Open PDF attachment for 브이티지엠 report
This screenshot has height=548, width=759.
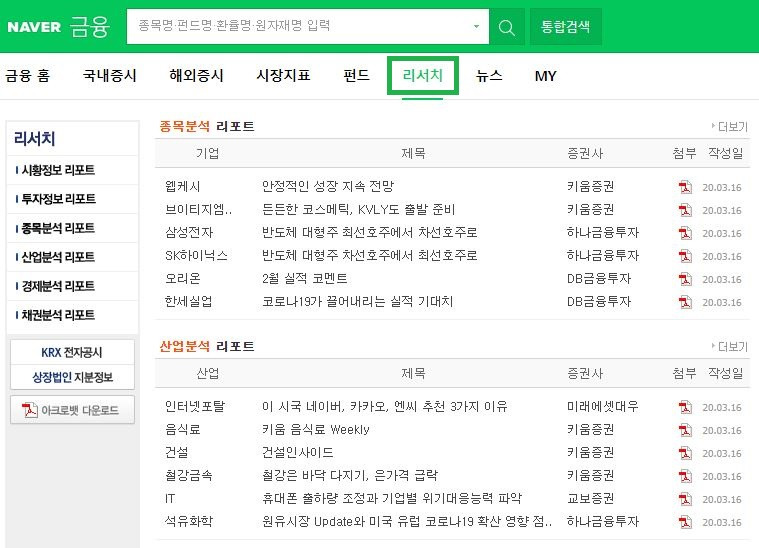pos(685,210)
